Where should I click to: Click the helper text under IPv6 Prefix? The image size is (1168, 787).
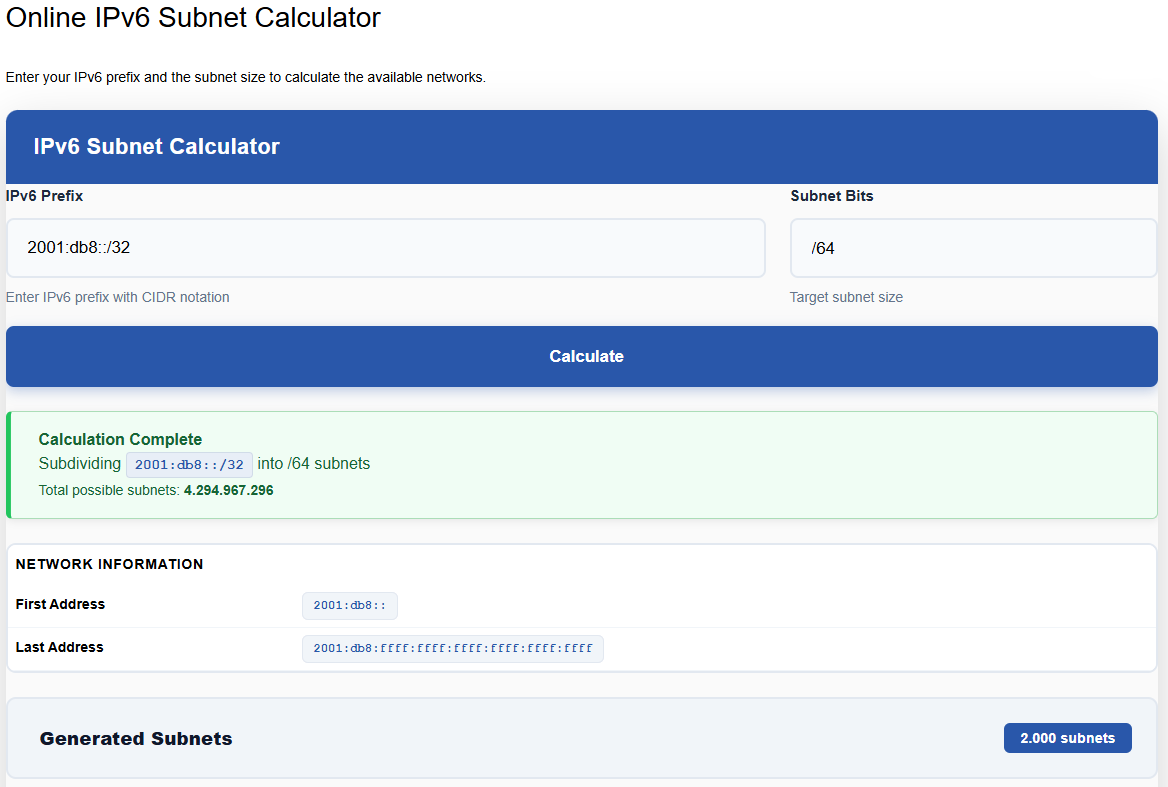pos(117,297)
